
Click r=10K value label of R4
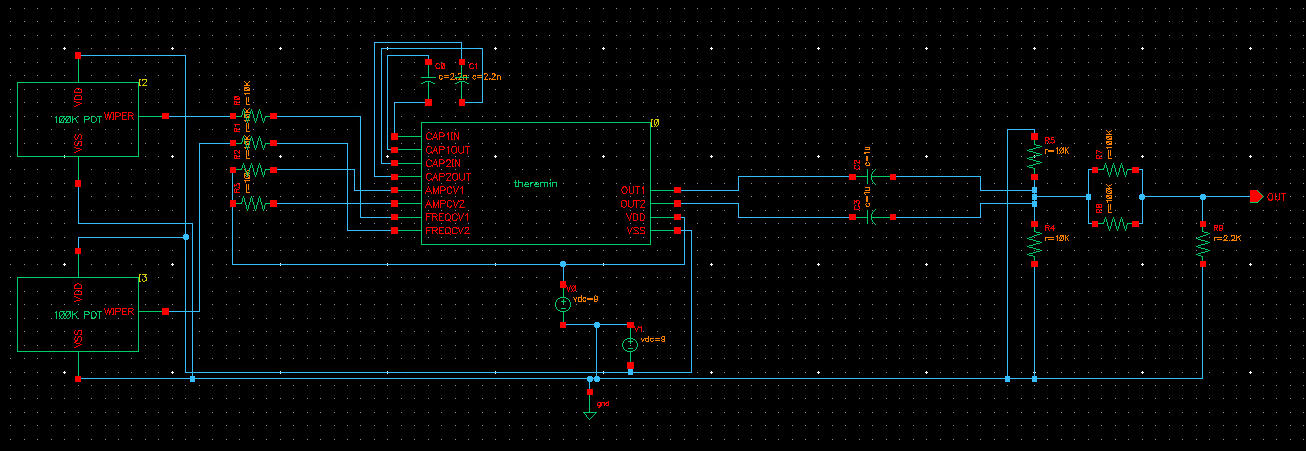click(x=1058, y=238)
